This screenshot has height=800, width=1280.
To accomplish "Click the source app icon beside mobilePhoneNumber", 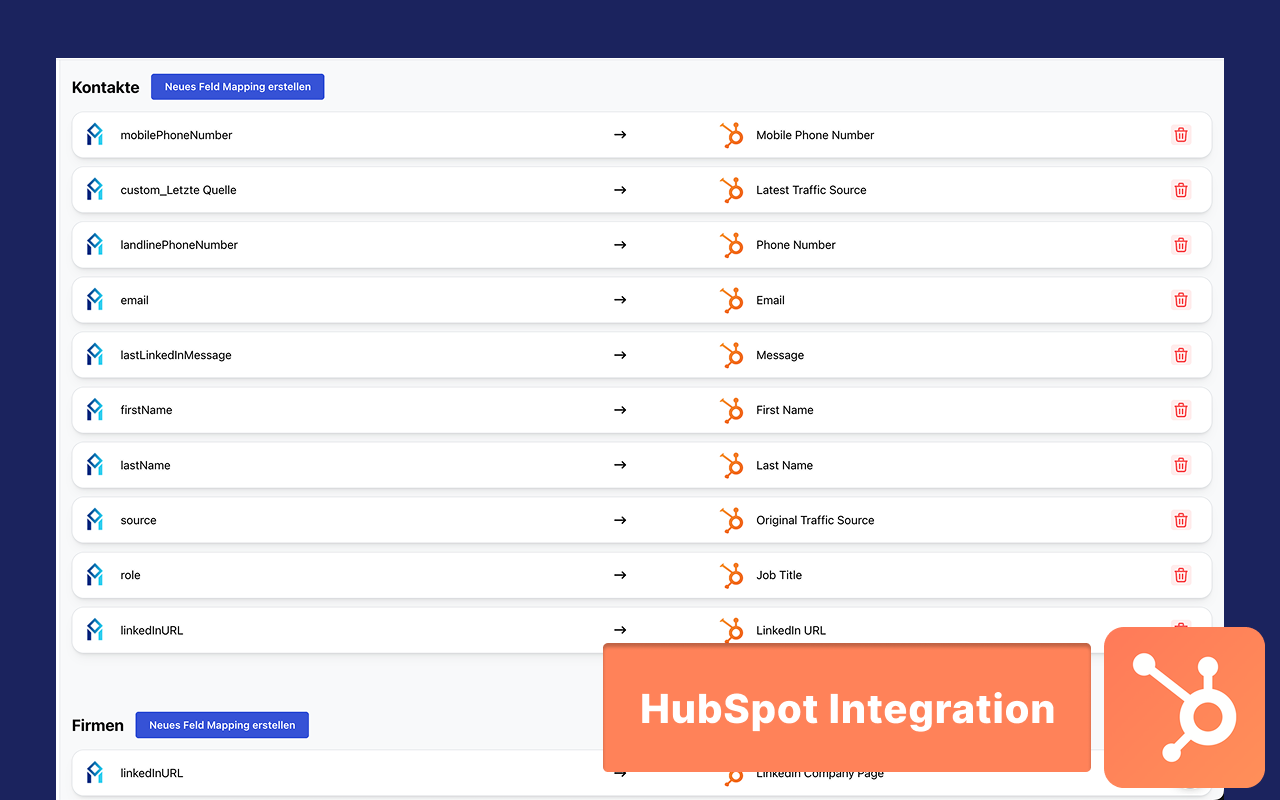I will click(x=95, y=135).
